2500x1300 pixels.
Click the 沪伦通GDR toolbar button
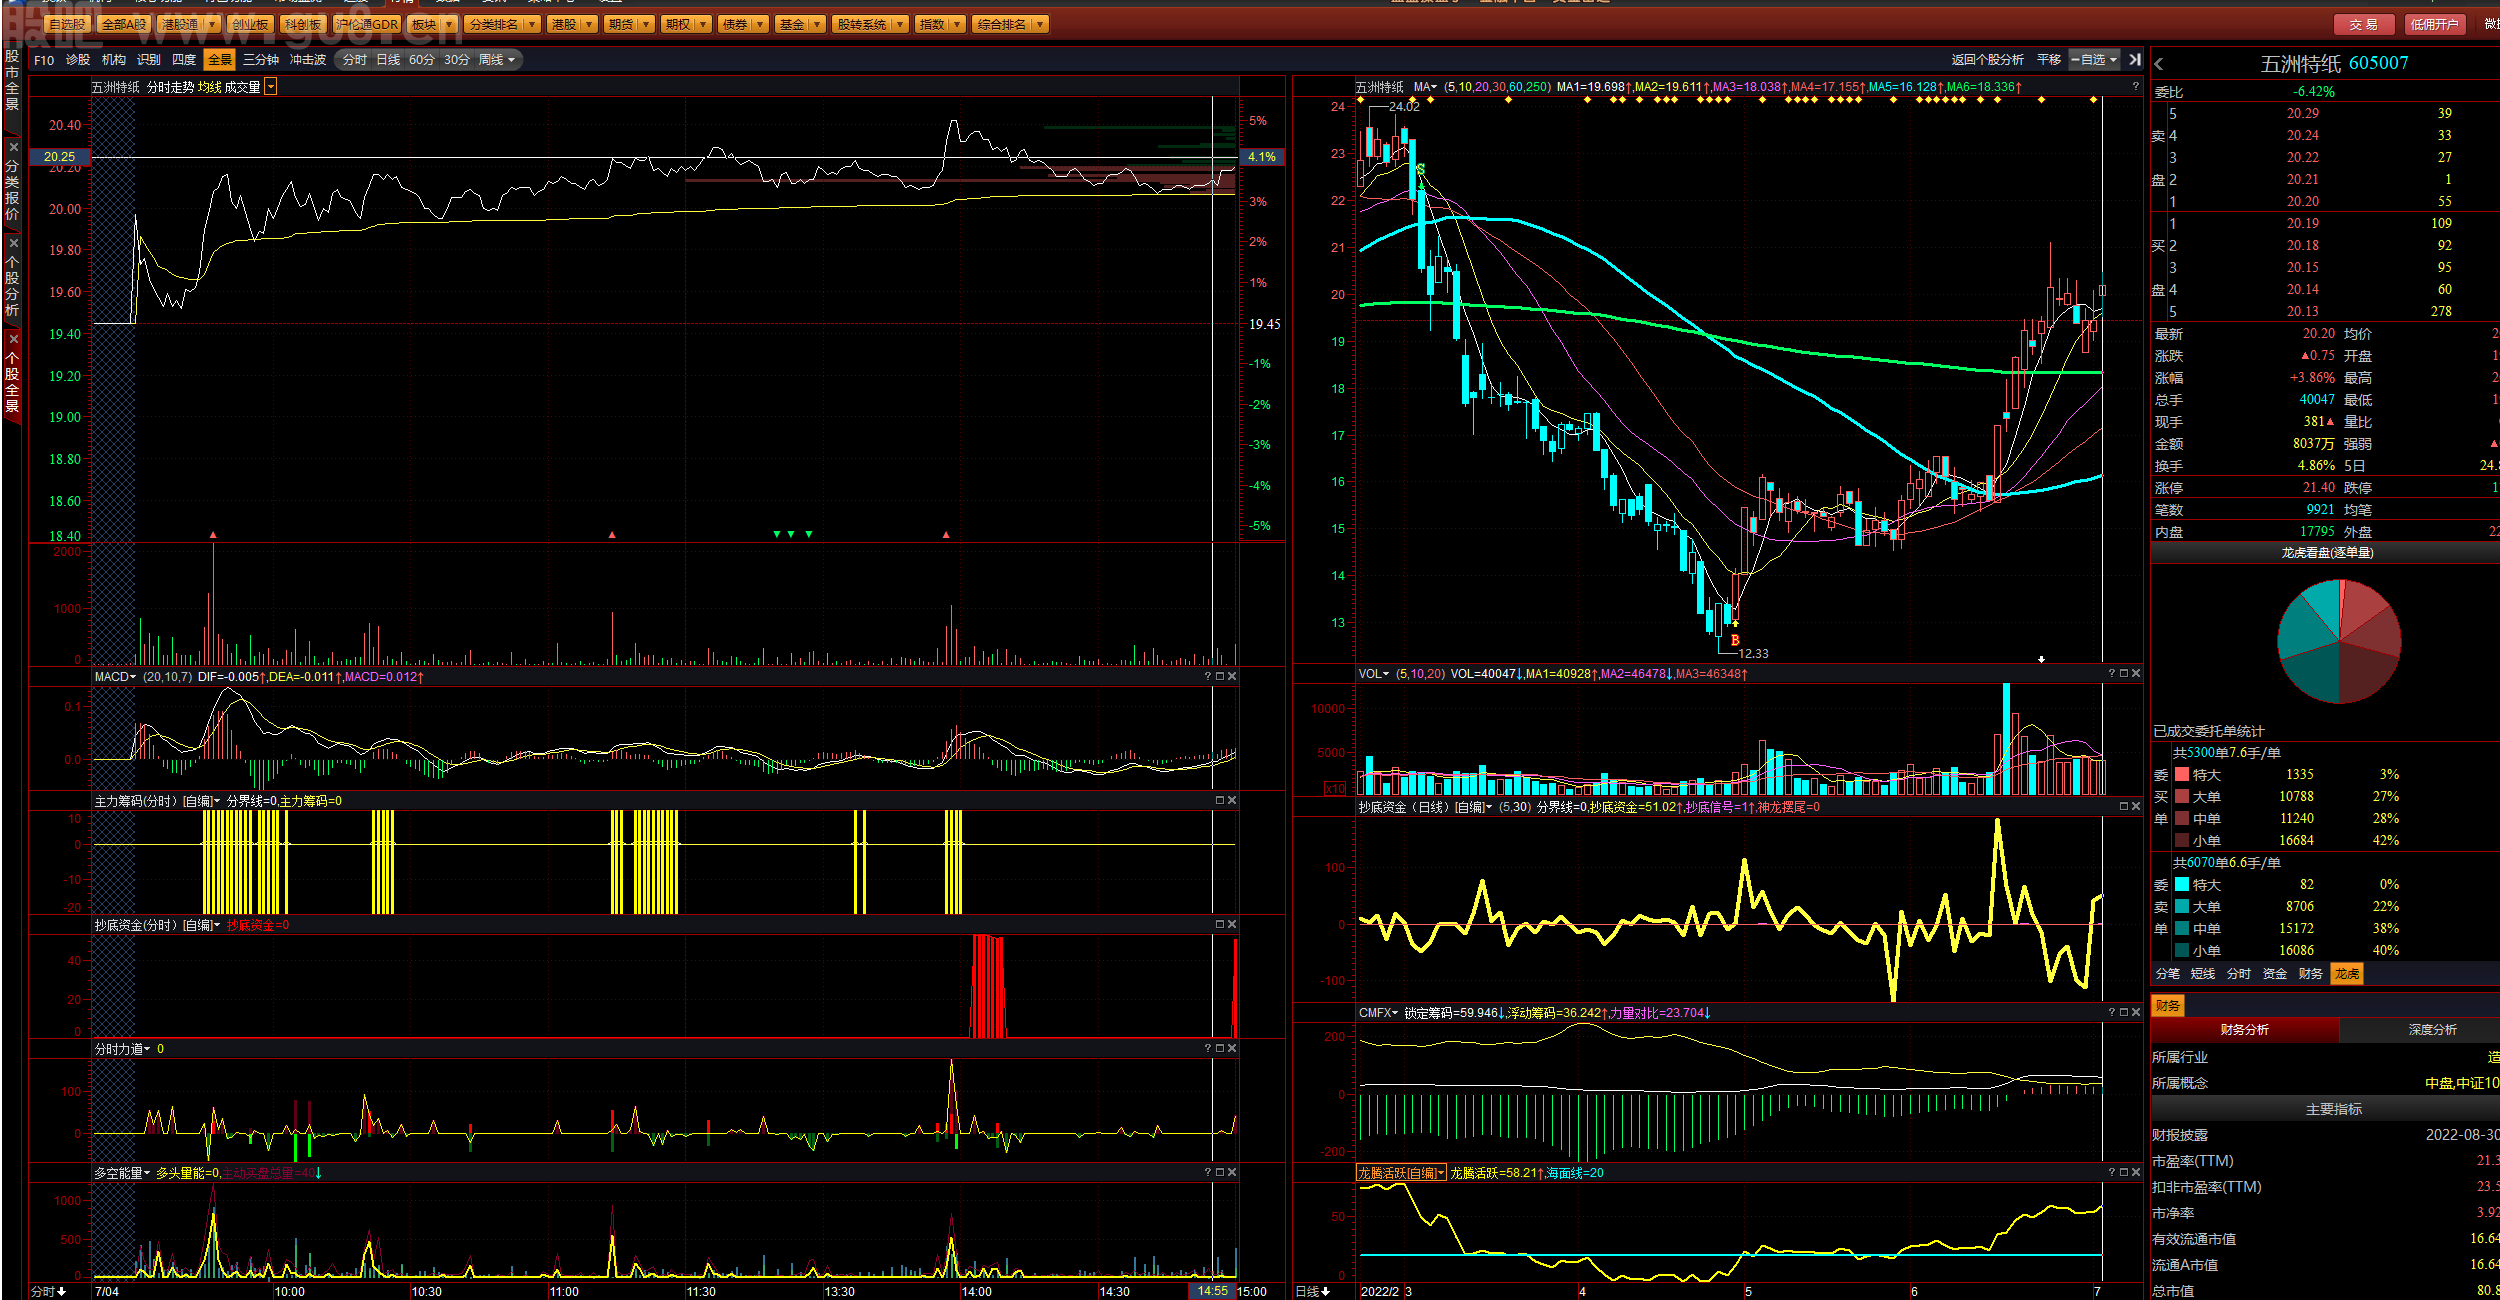(367, 24)
